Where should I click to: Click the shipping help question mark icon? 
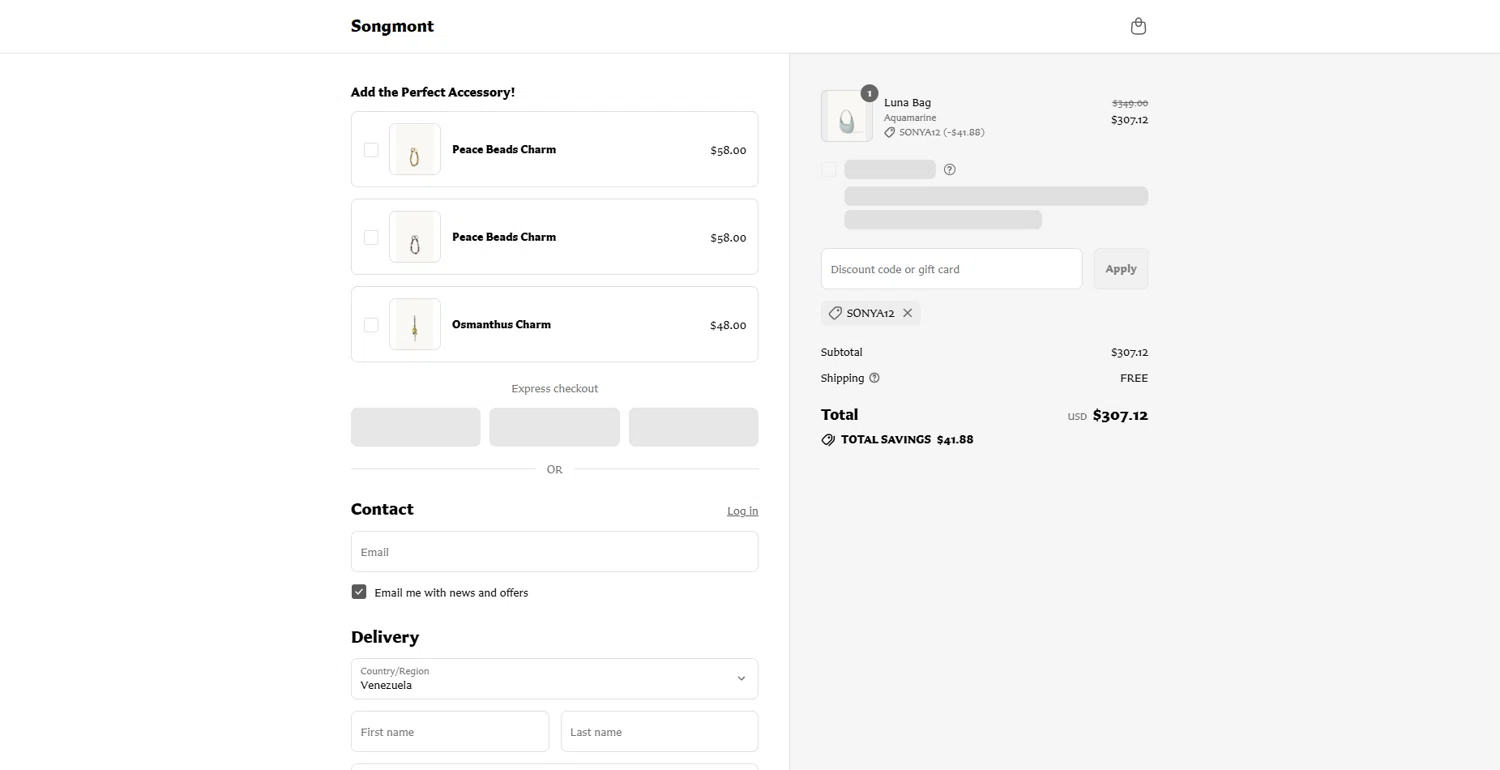[x=874, y=378]
